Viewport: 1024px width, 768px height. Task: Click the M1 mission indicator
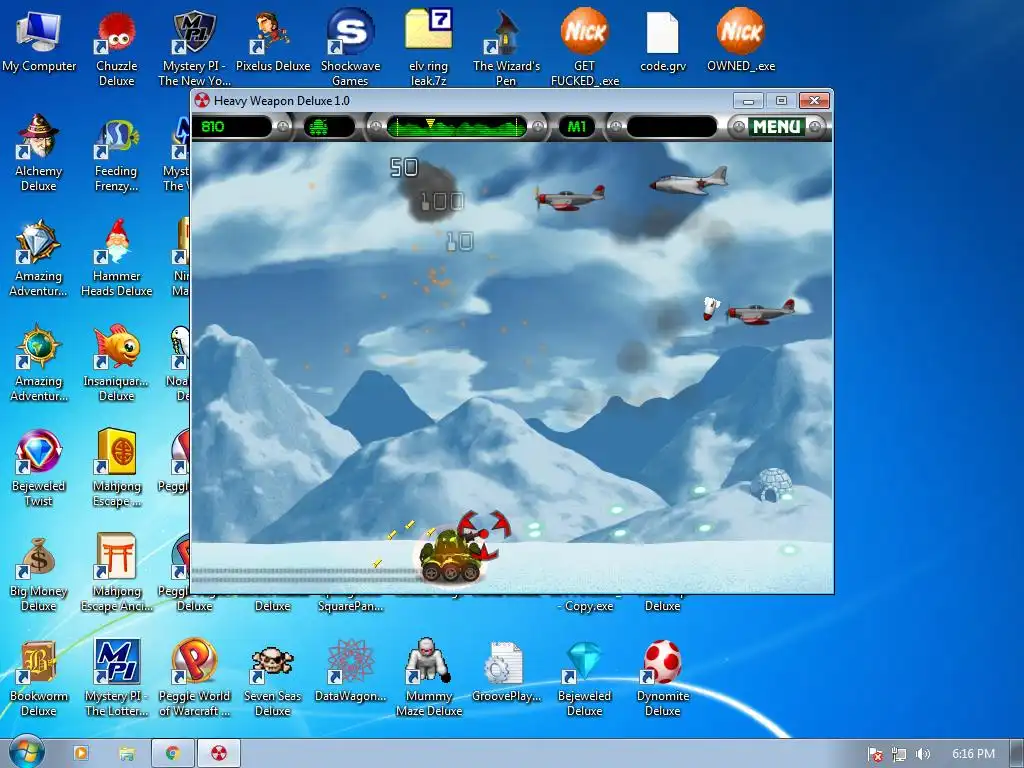point(576,127)
